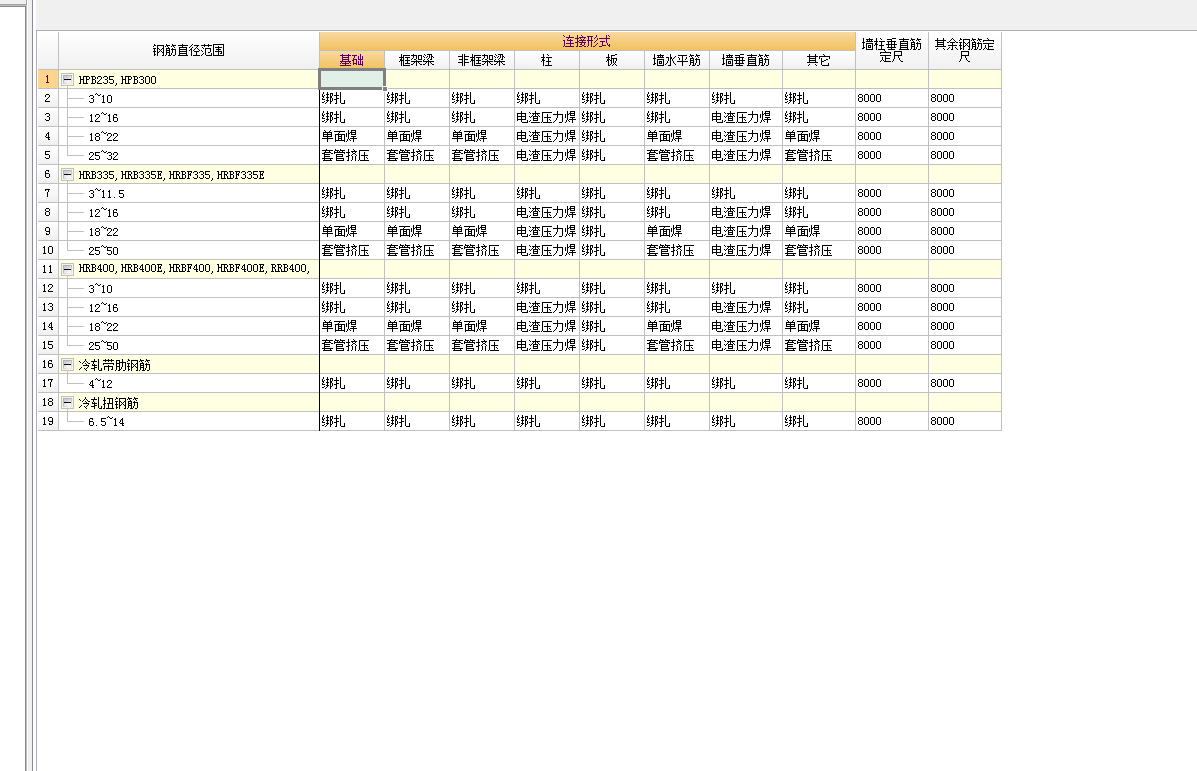
Task: Select HPB235, HPB300 group label
Action: pos(118,79)
